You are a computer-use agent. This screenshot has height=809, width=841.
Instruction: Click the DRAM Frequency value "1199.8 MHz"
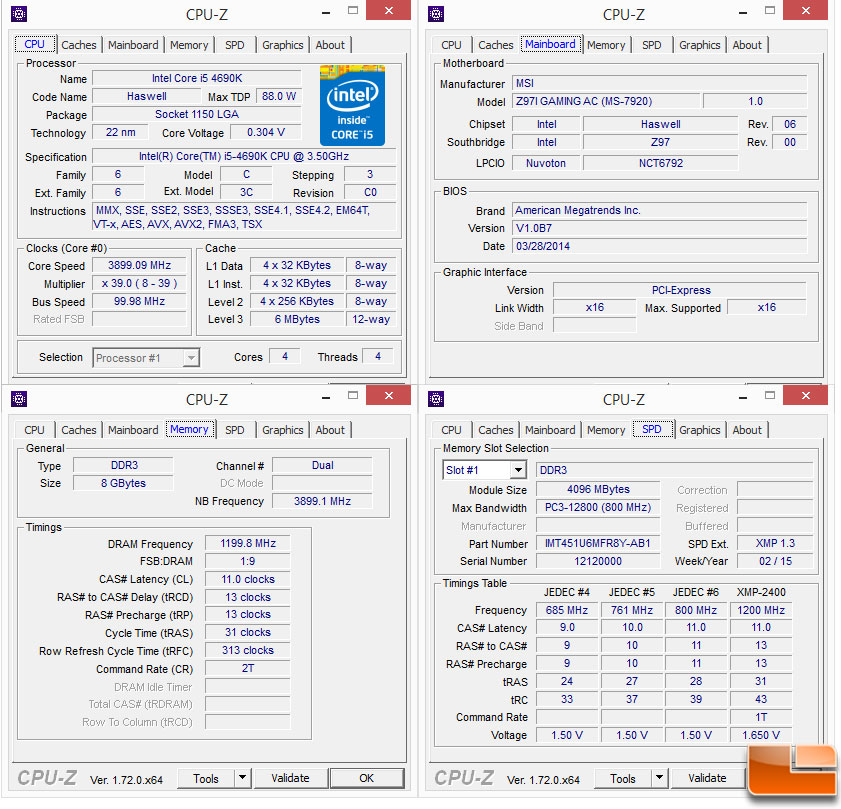(248, 543)
